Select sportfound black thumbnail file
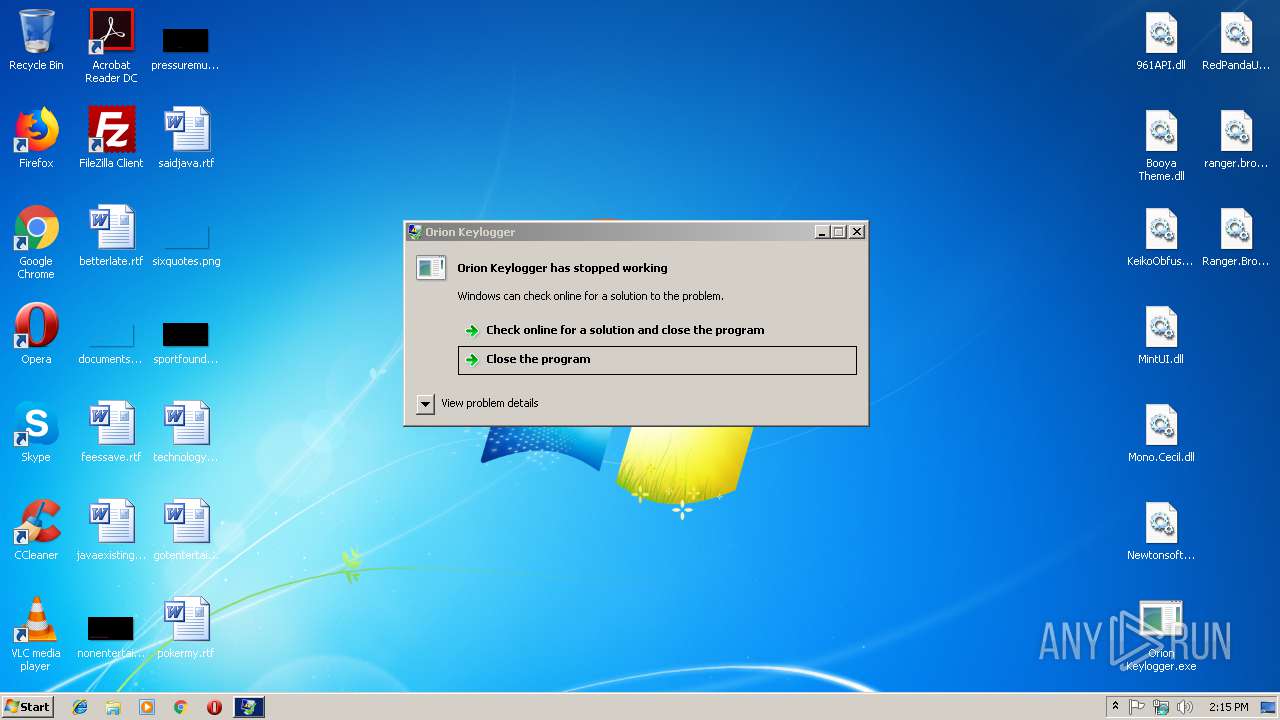 click(x=186, y=344)
